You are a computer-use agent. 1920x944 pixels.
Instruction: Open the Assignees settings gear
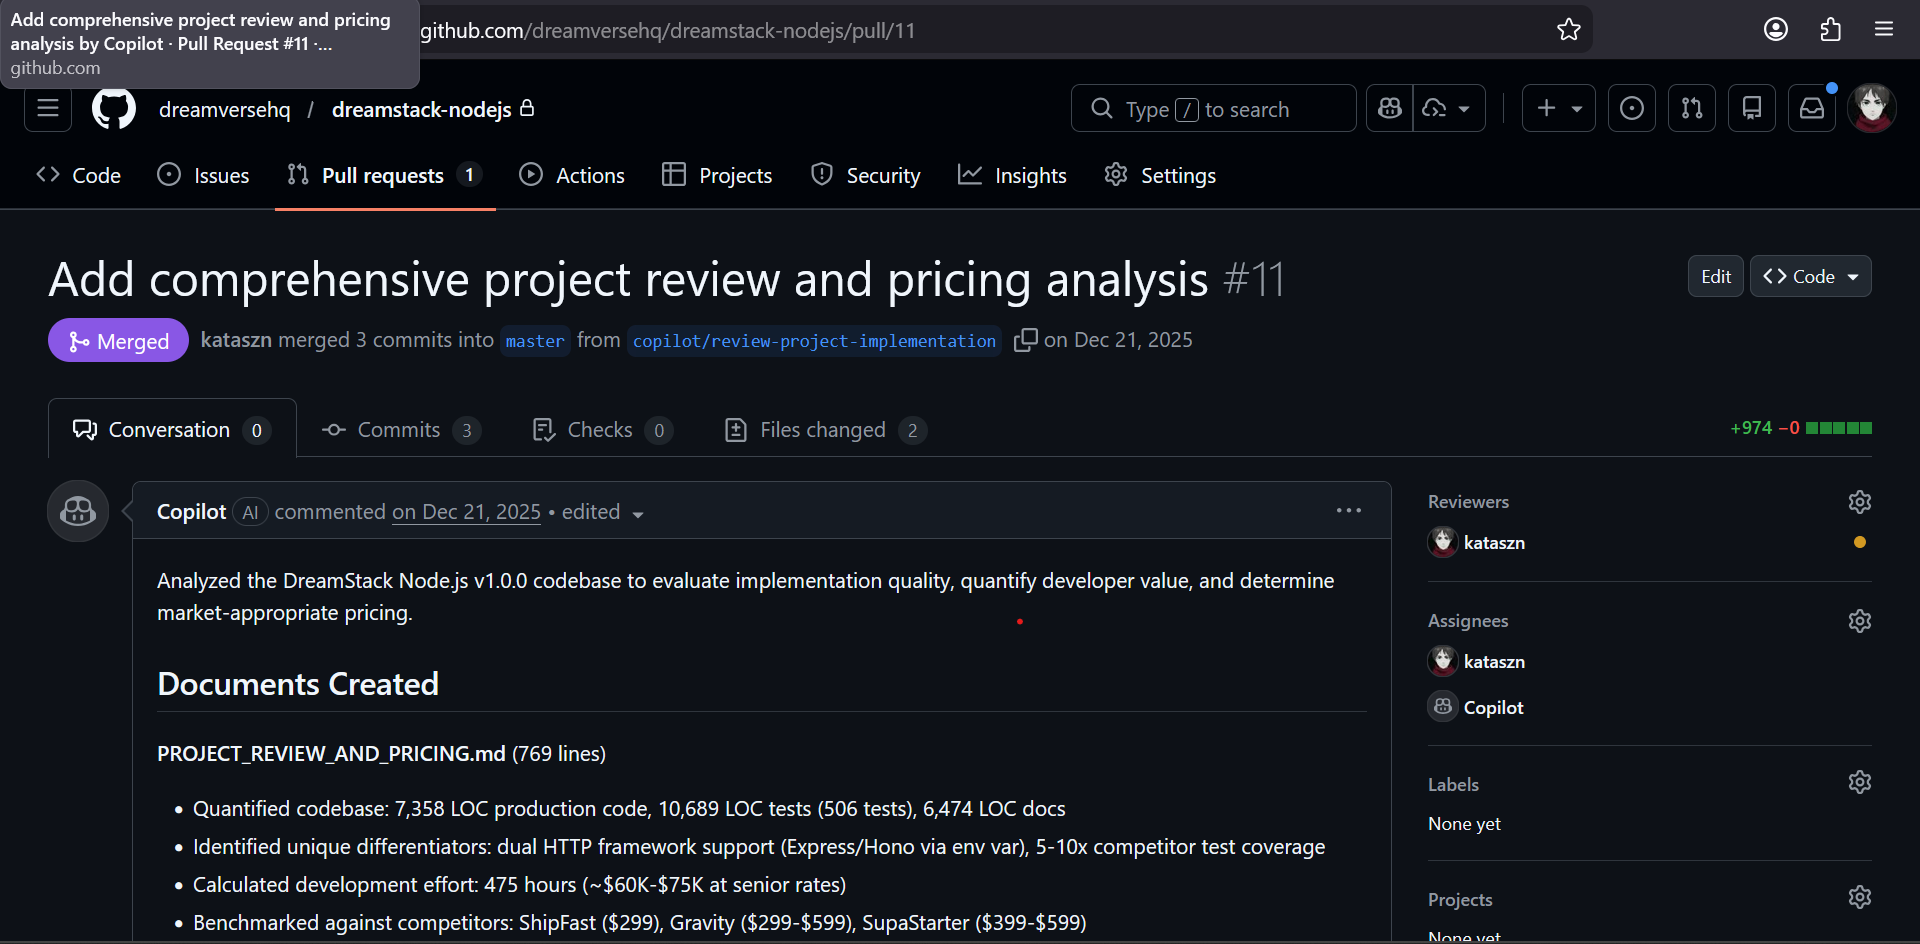pos(1860,621)
